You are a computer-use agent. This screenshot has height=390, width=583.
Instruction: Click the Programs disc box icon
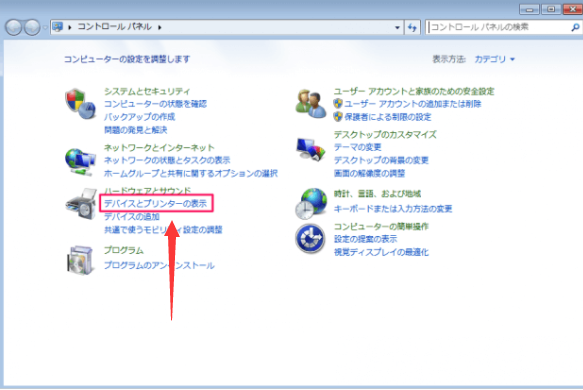pos(80,260)
